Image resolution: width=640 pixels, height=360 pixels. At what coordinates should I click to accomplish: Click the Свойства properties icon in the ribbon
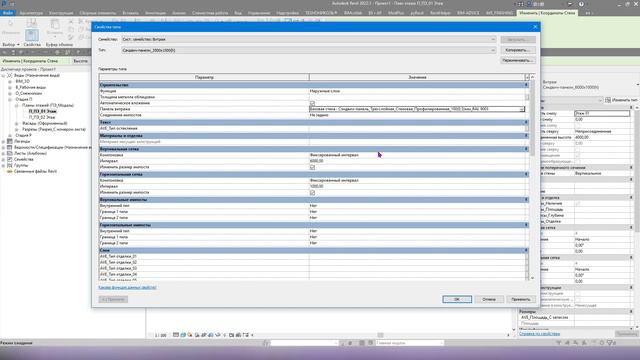pos(32,34)
